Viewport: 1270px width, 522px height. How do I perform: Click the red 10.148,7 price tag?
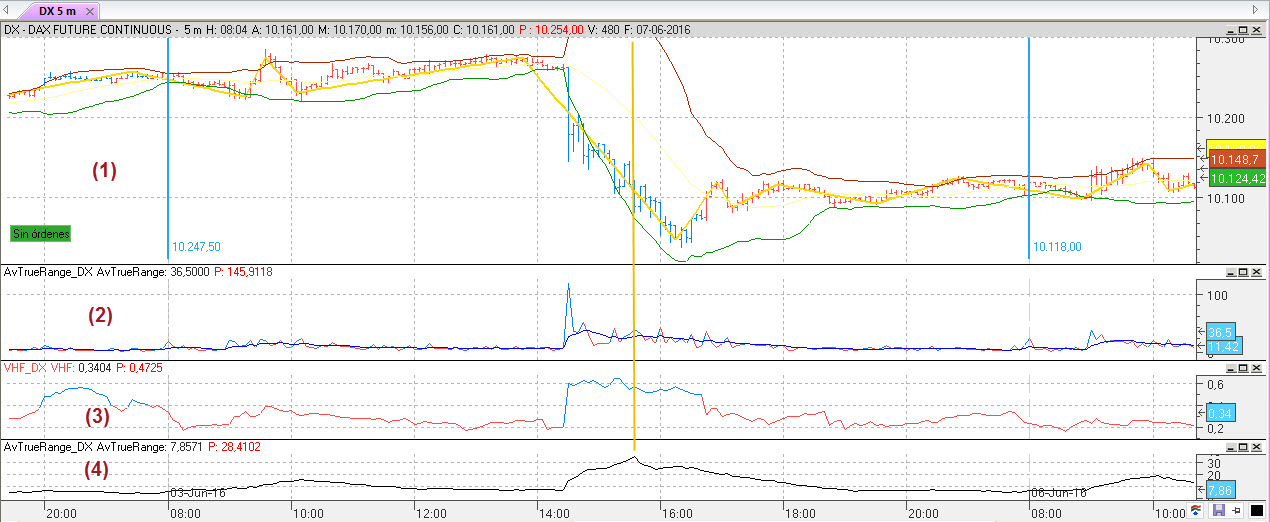click(1237, 159)
